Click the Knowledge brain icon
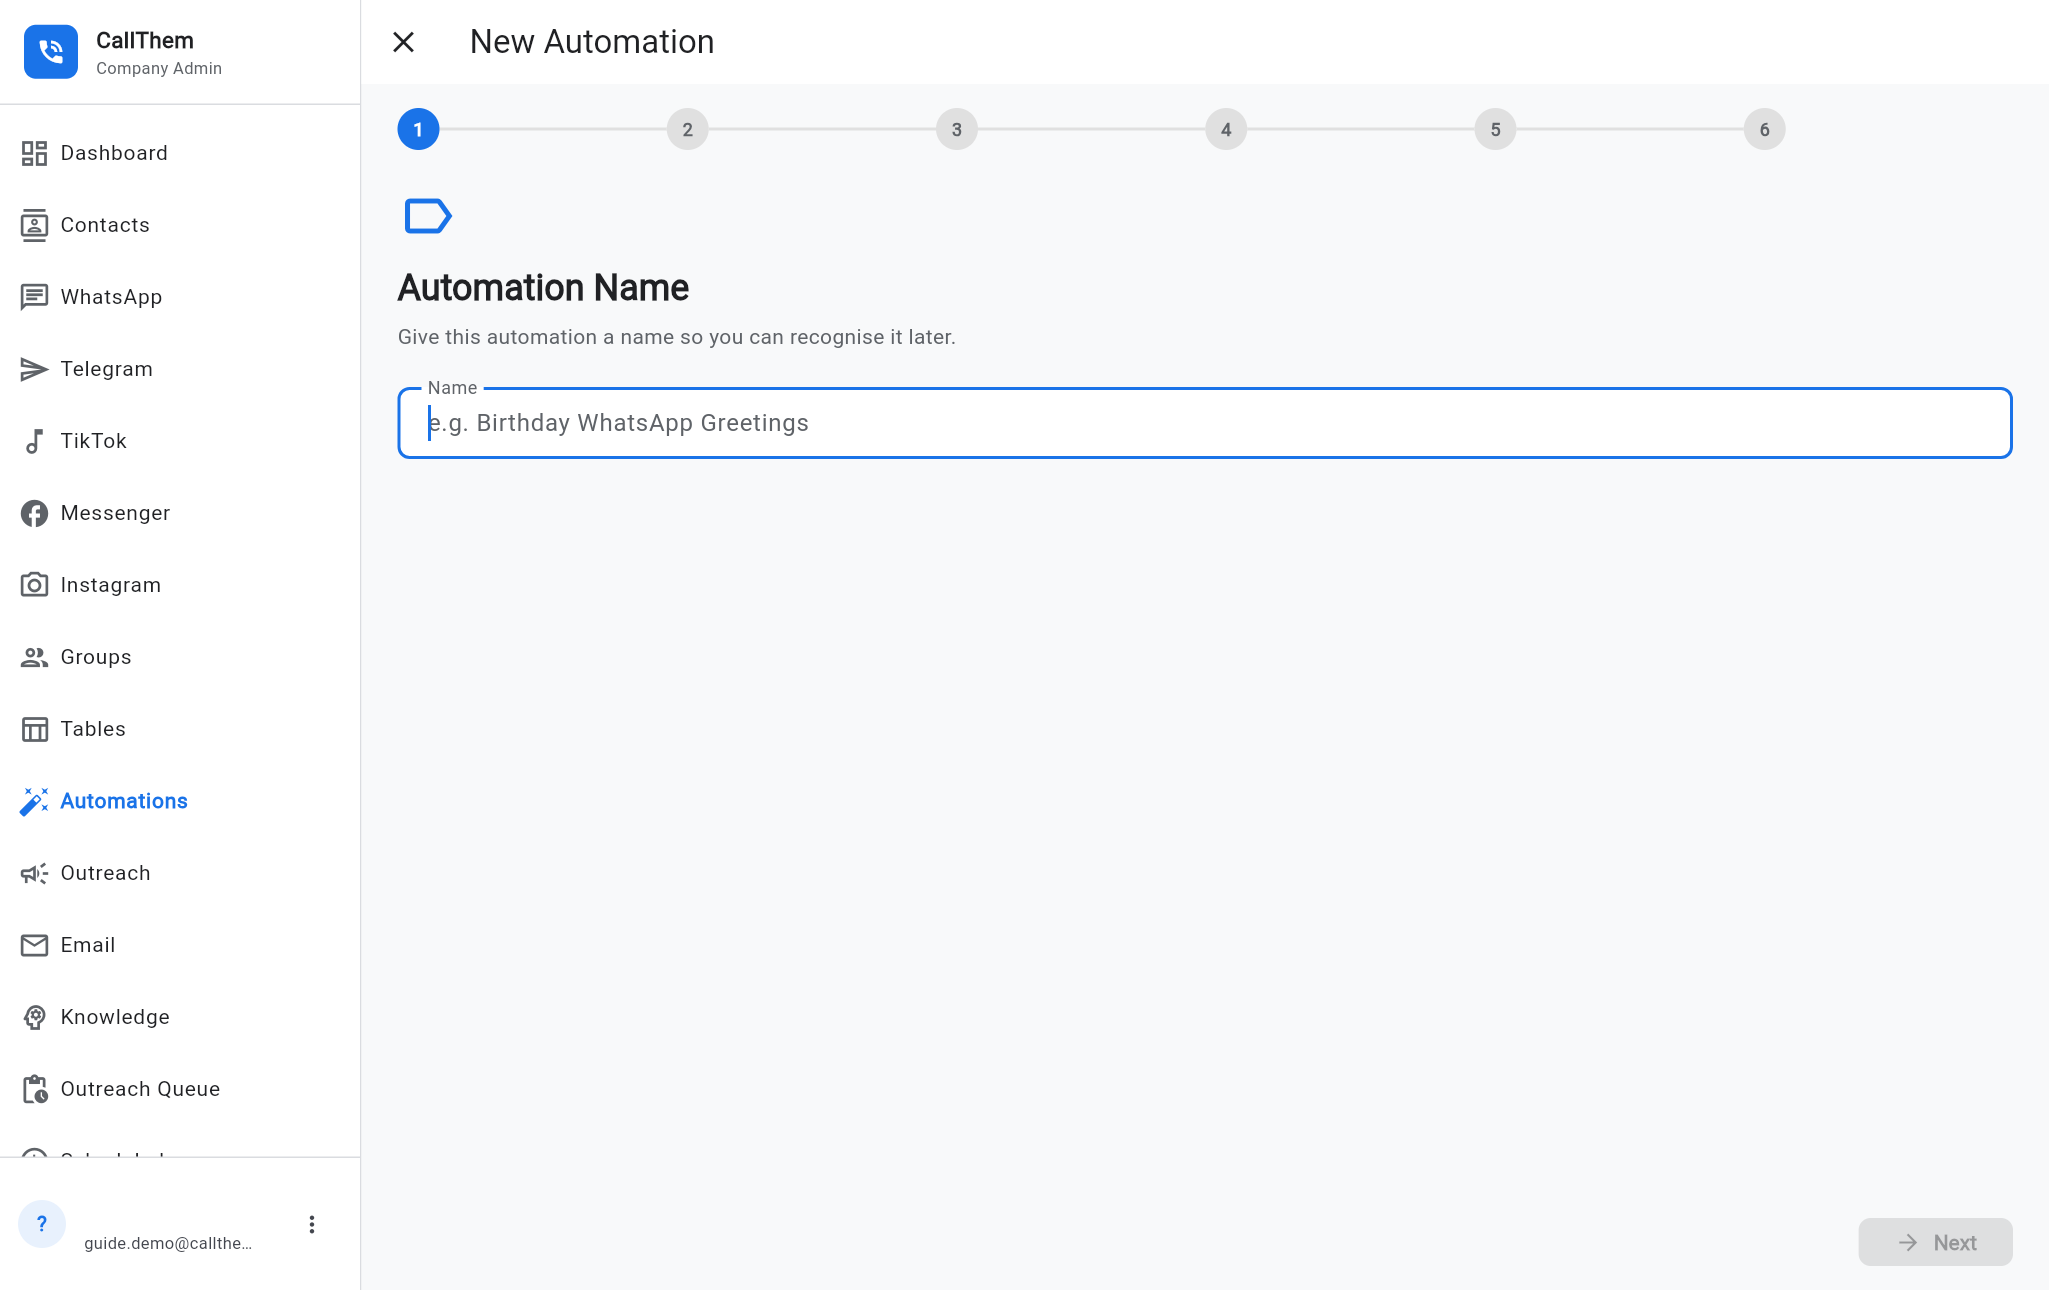Viewport: 2049px width, 1290px height. pyautogui.click(x=34, y=1017)
